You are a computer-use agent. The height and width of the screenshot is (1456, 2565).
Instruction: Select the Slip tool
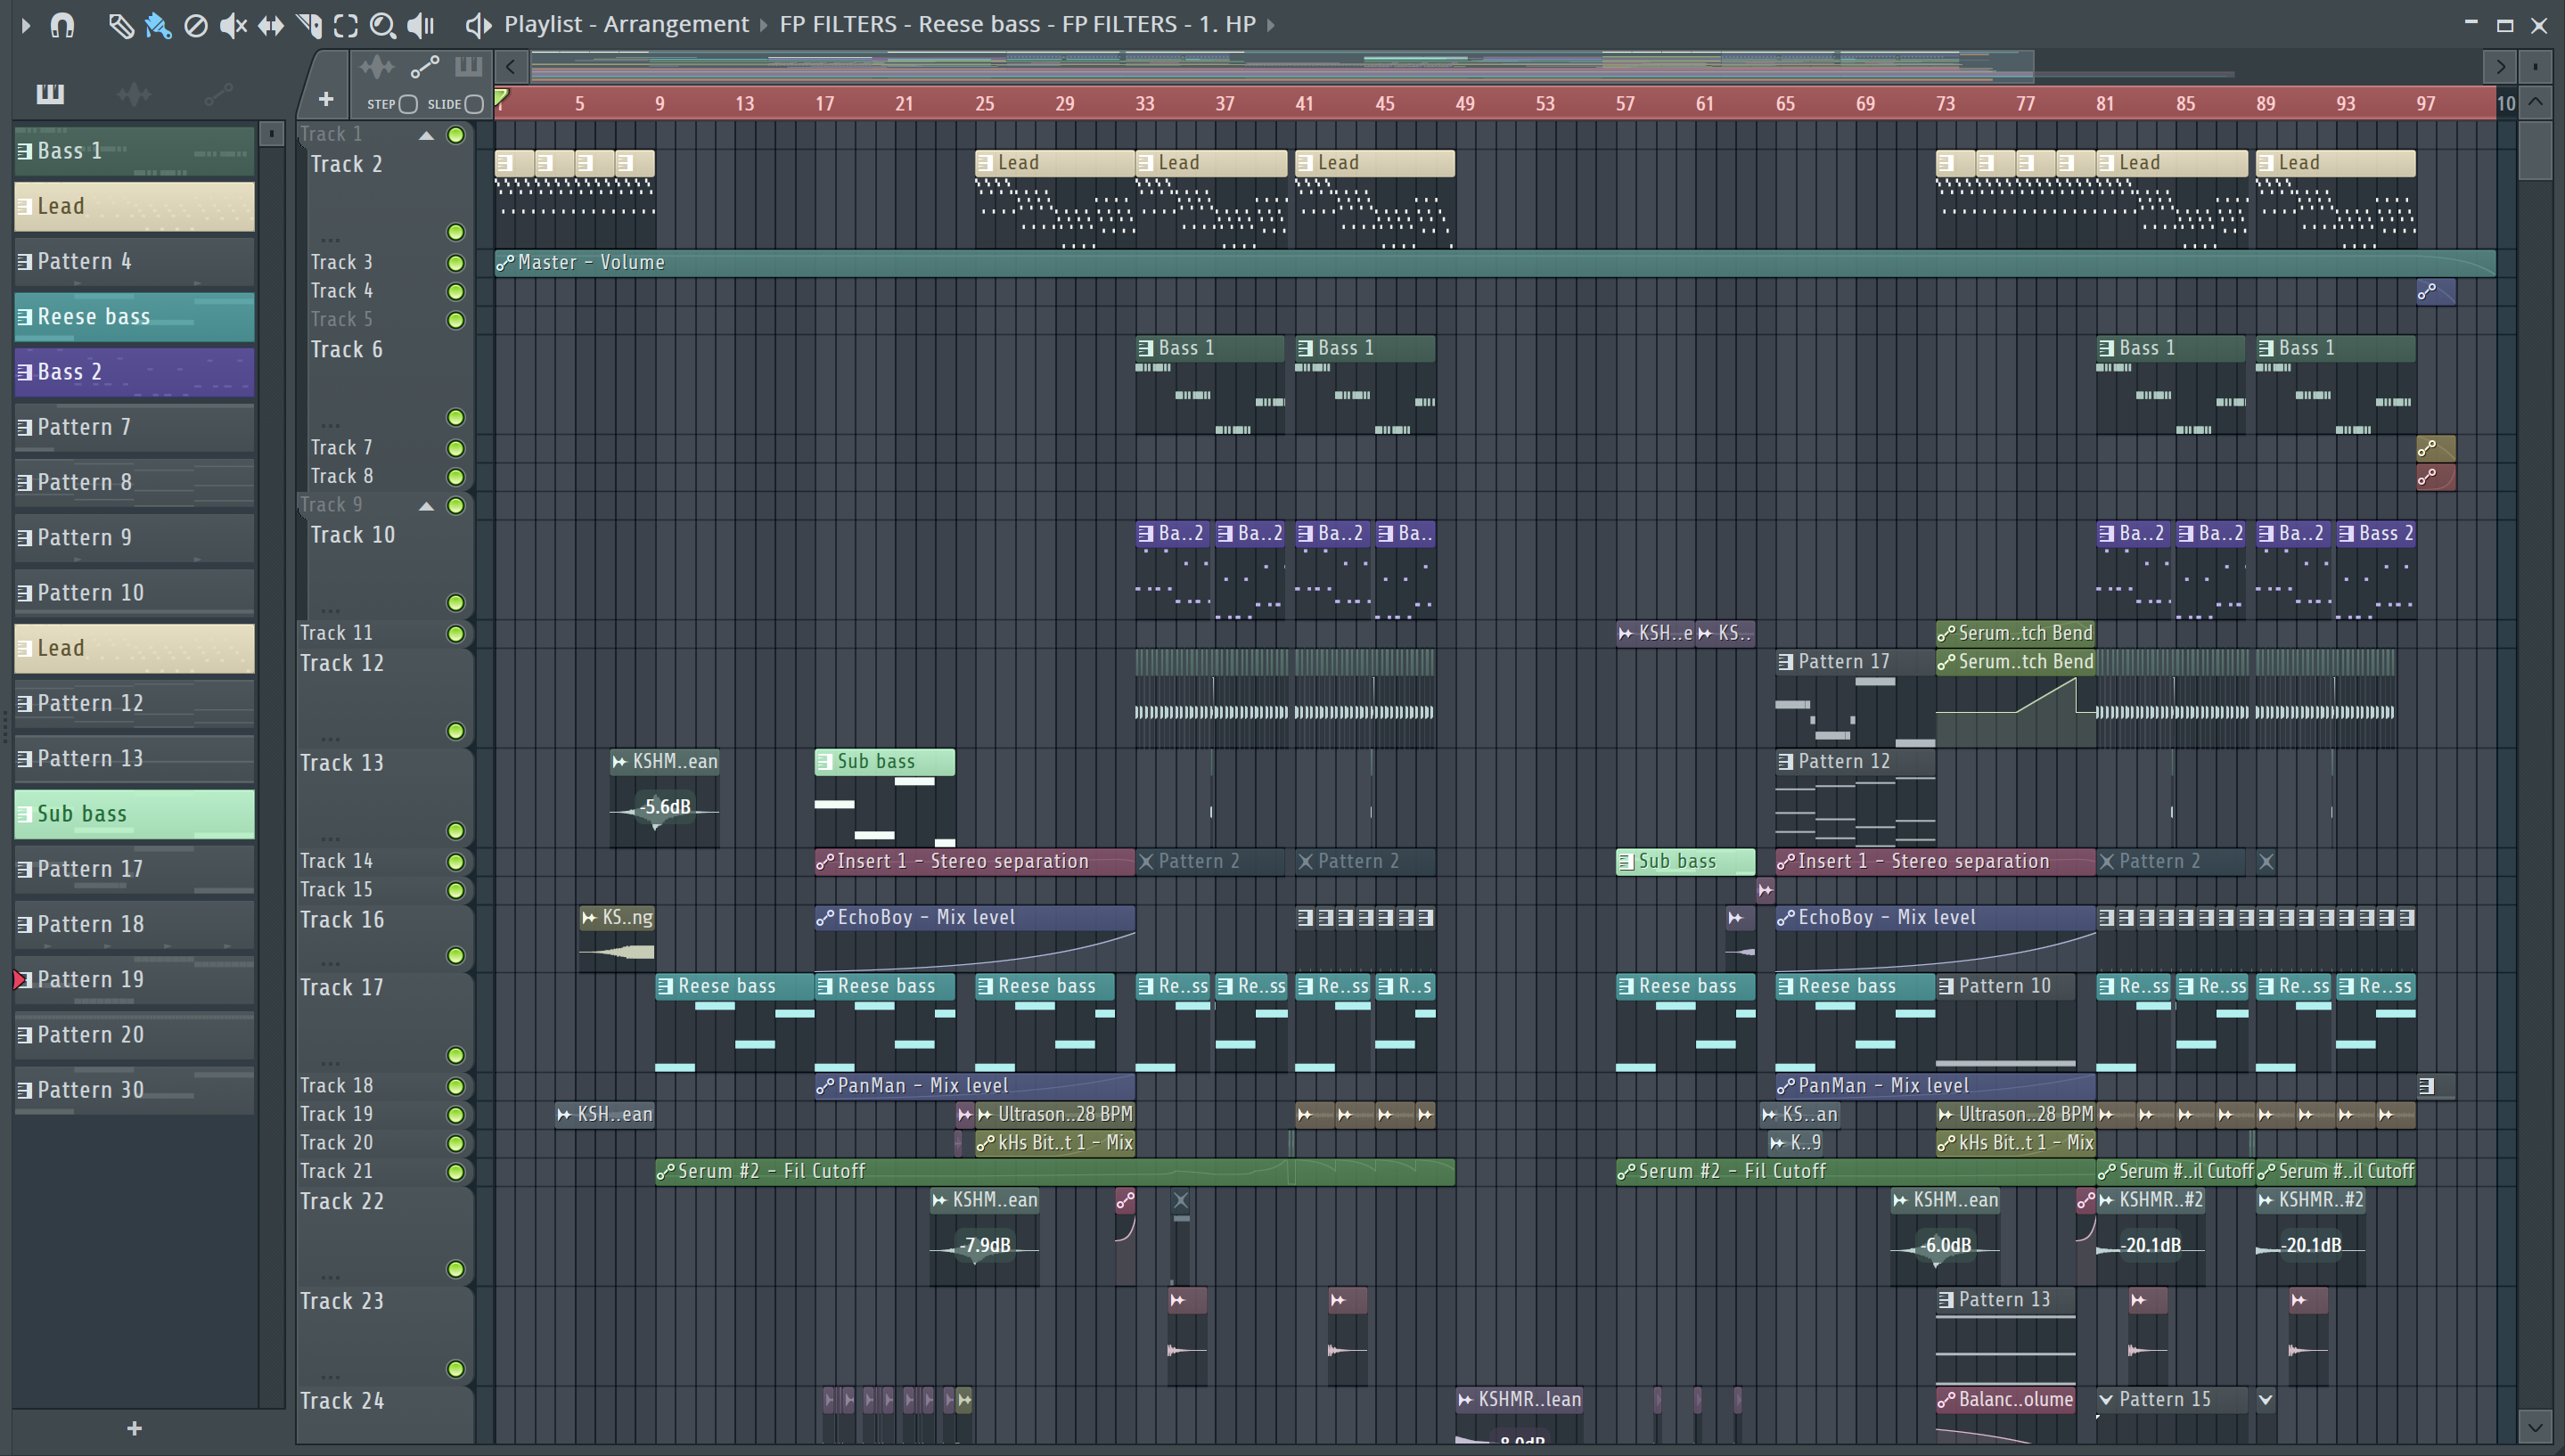pyautogui.click(x=270, y=24)
